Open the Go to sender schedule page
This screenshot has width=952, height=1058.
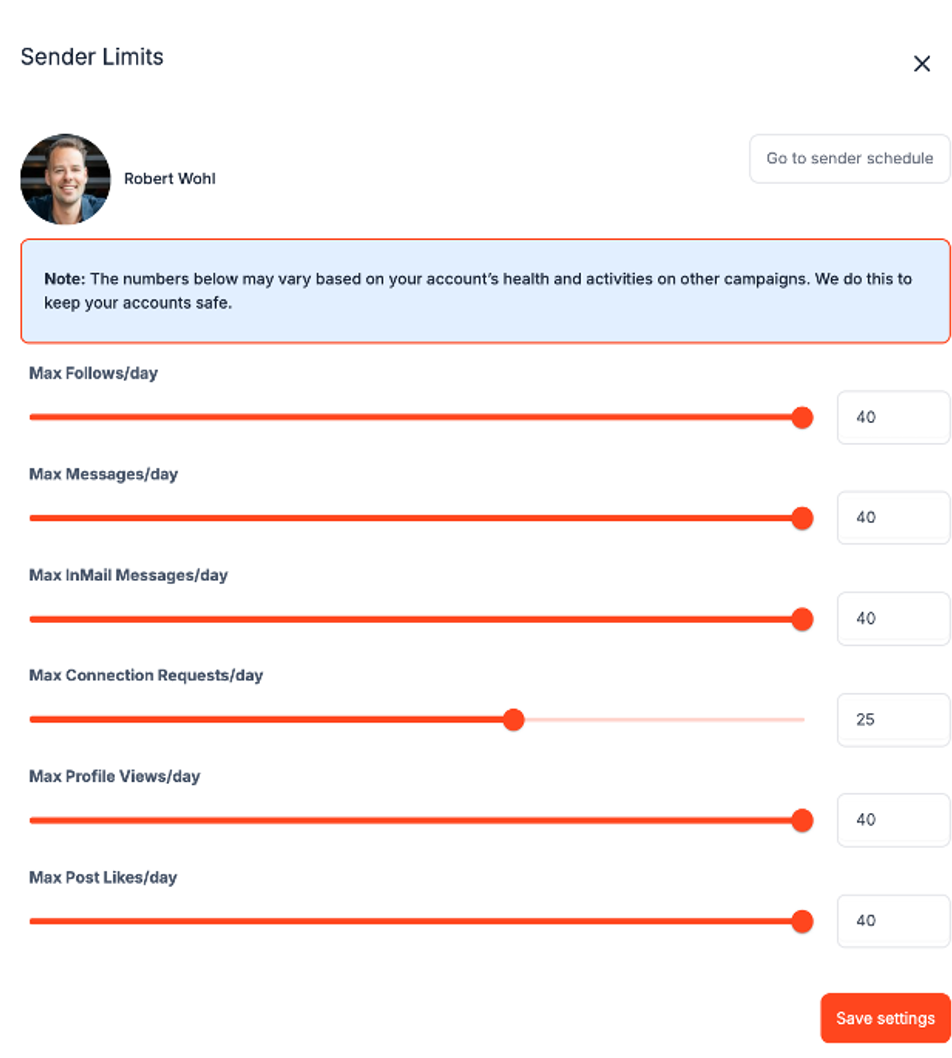(x=849, y=158)
